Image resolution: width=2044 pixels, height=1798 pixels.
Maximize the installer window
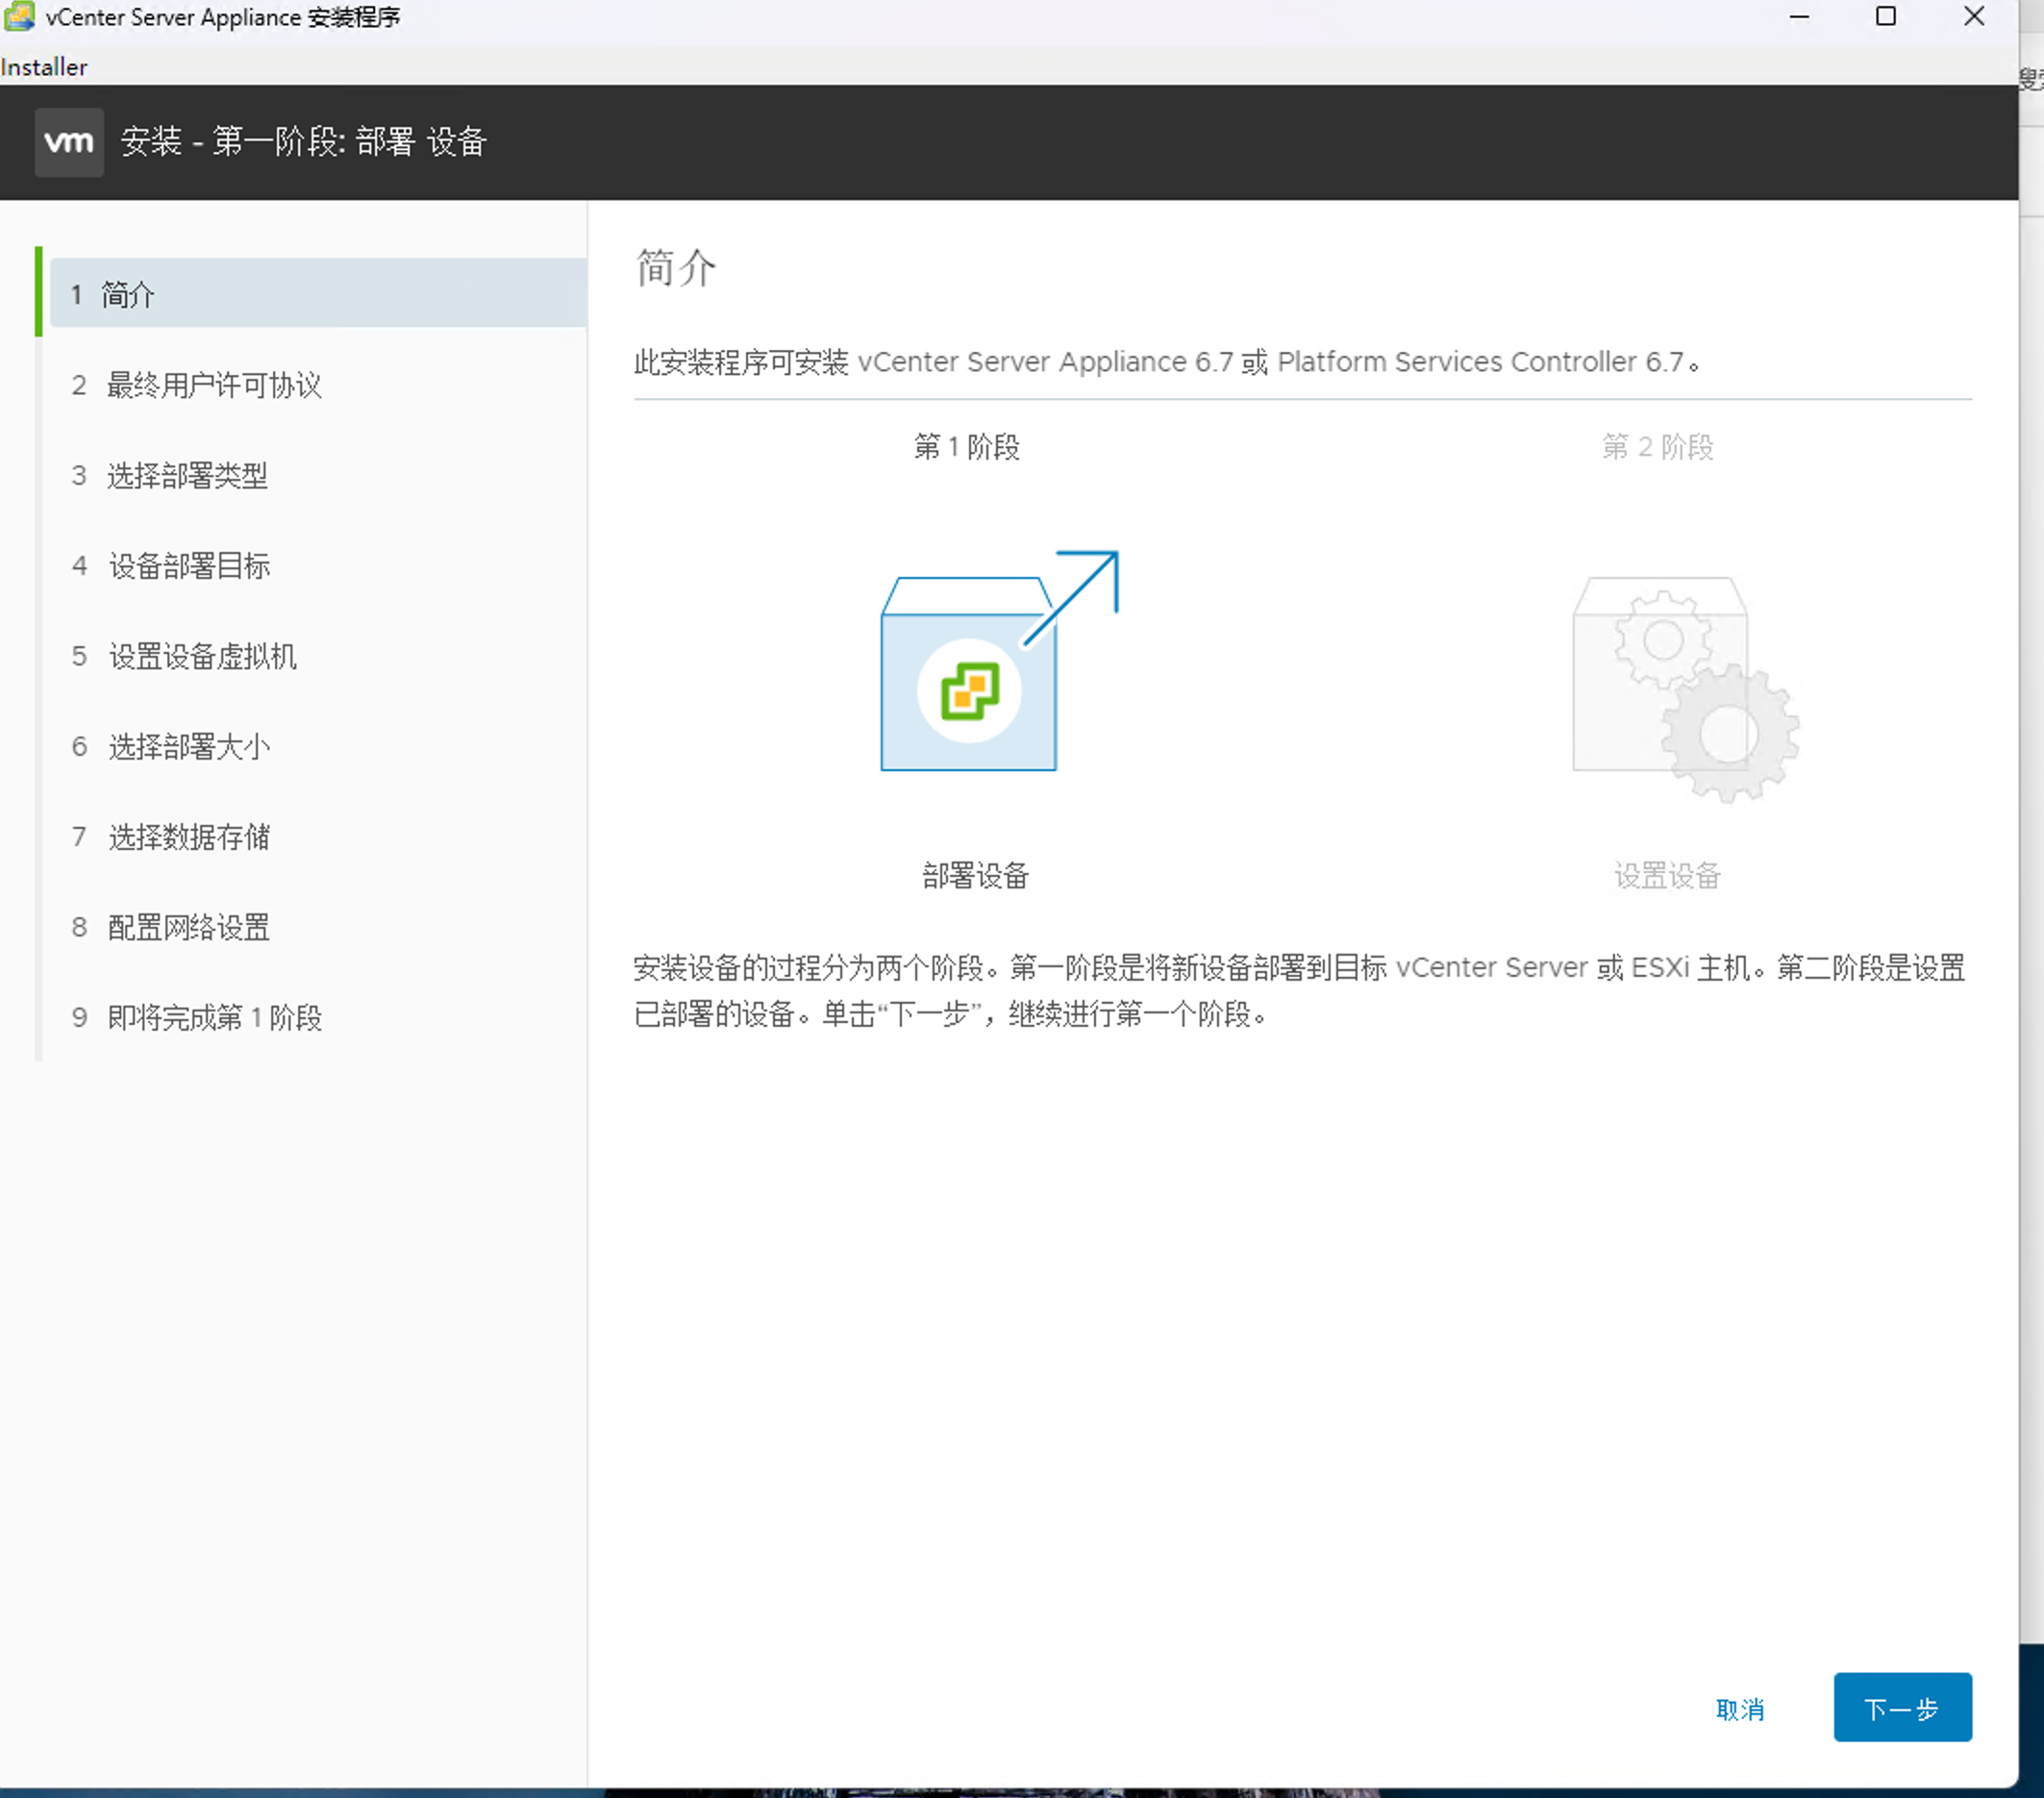(x=1885, y=17)
